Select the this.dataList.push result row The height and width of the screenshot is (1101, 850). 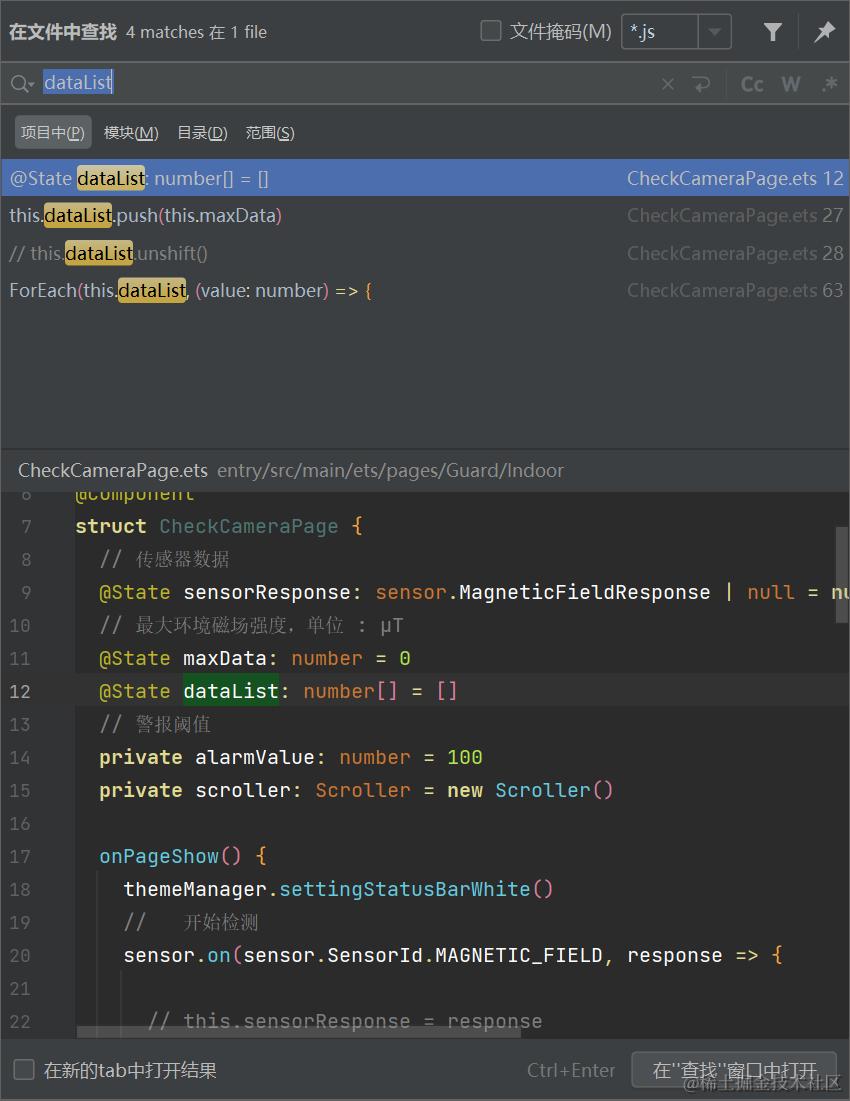[425, 216]
